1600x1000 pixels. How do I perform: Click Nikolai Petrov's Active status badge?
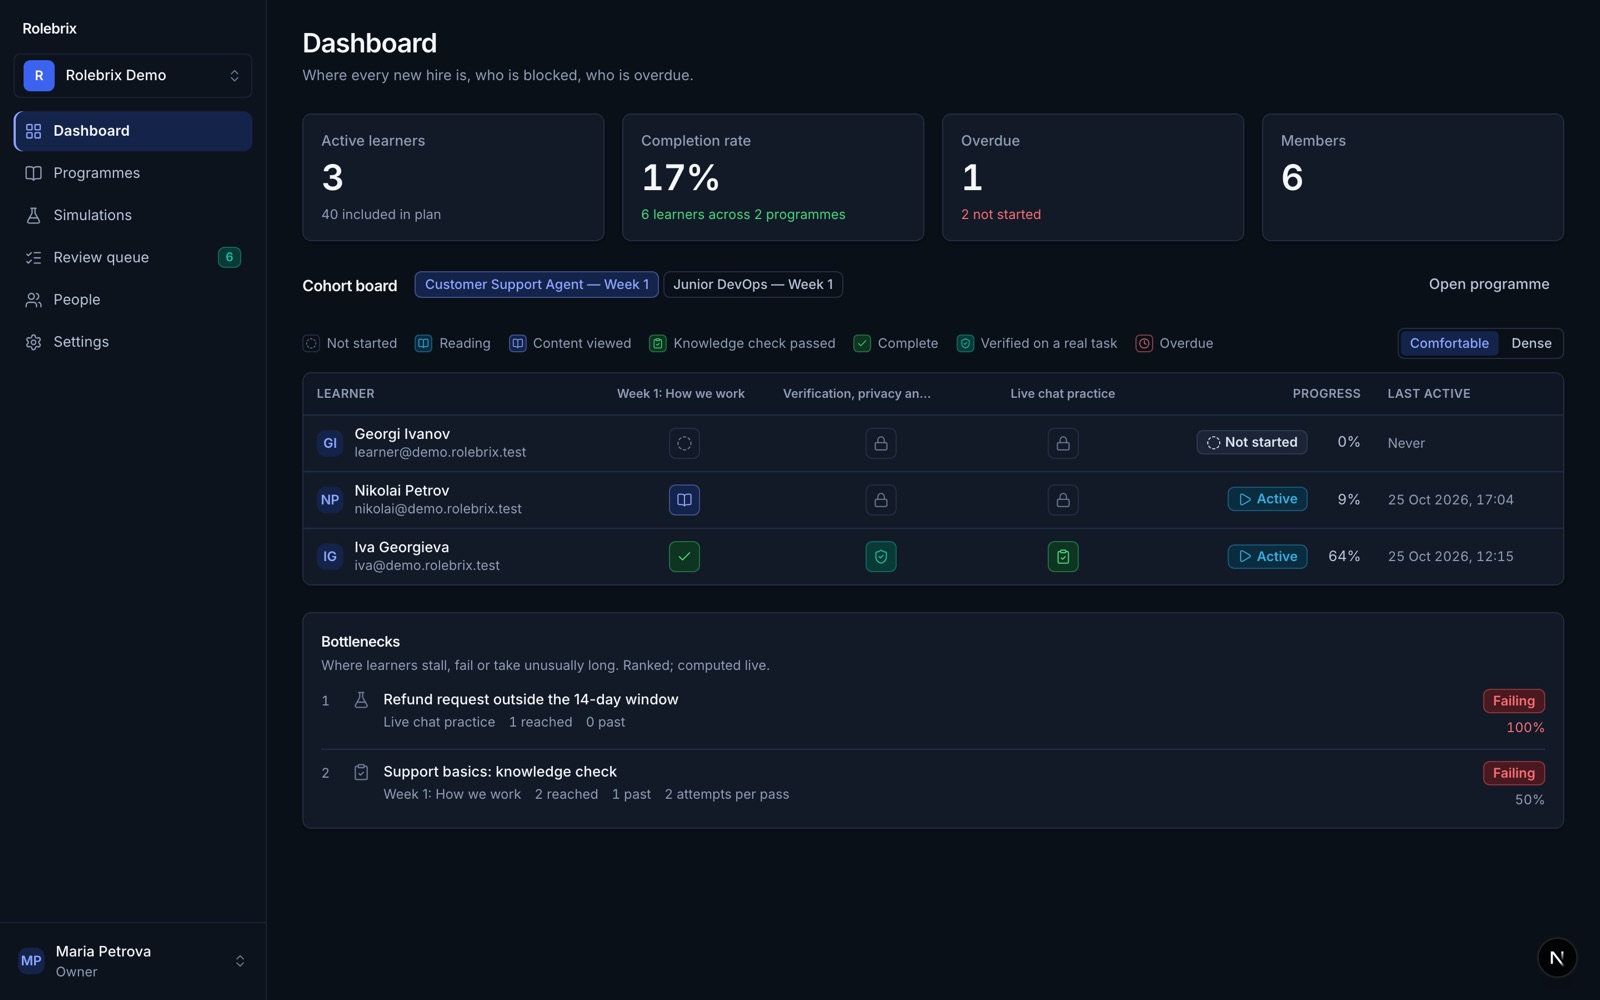coord(1267,499)
